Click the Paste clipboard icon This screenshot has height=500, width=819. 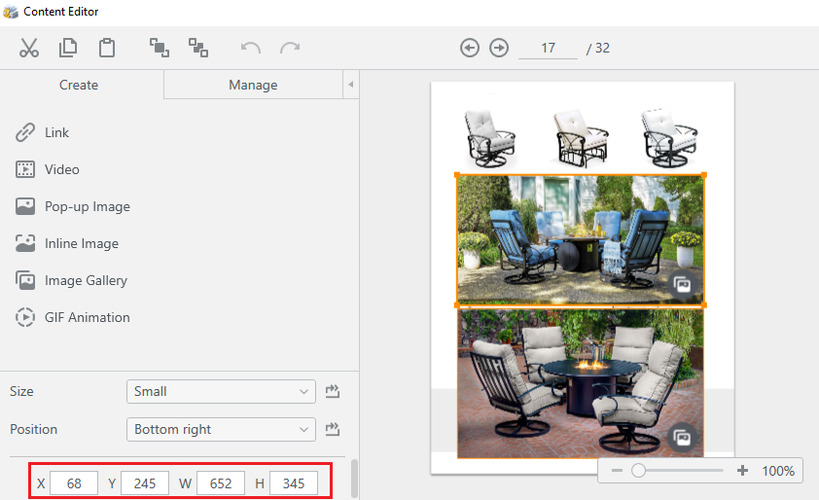pyautogui.click(x=107, y=48)
